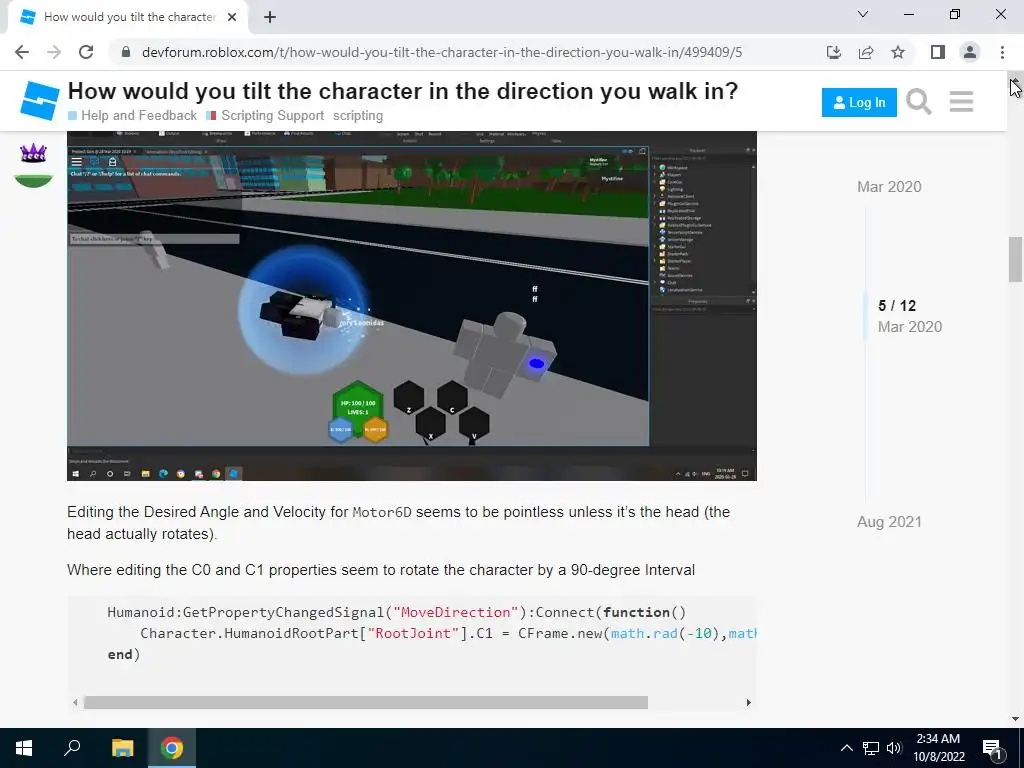Screen dimensions: 1024x768
Task: Open a new tab with the plus button
Action: pos(270,17)
